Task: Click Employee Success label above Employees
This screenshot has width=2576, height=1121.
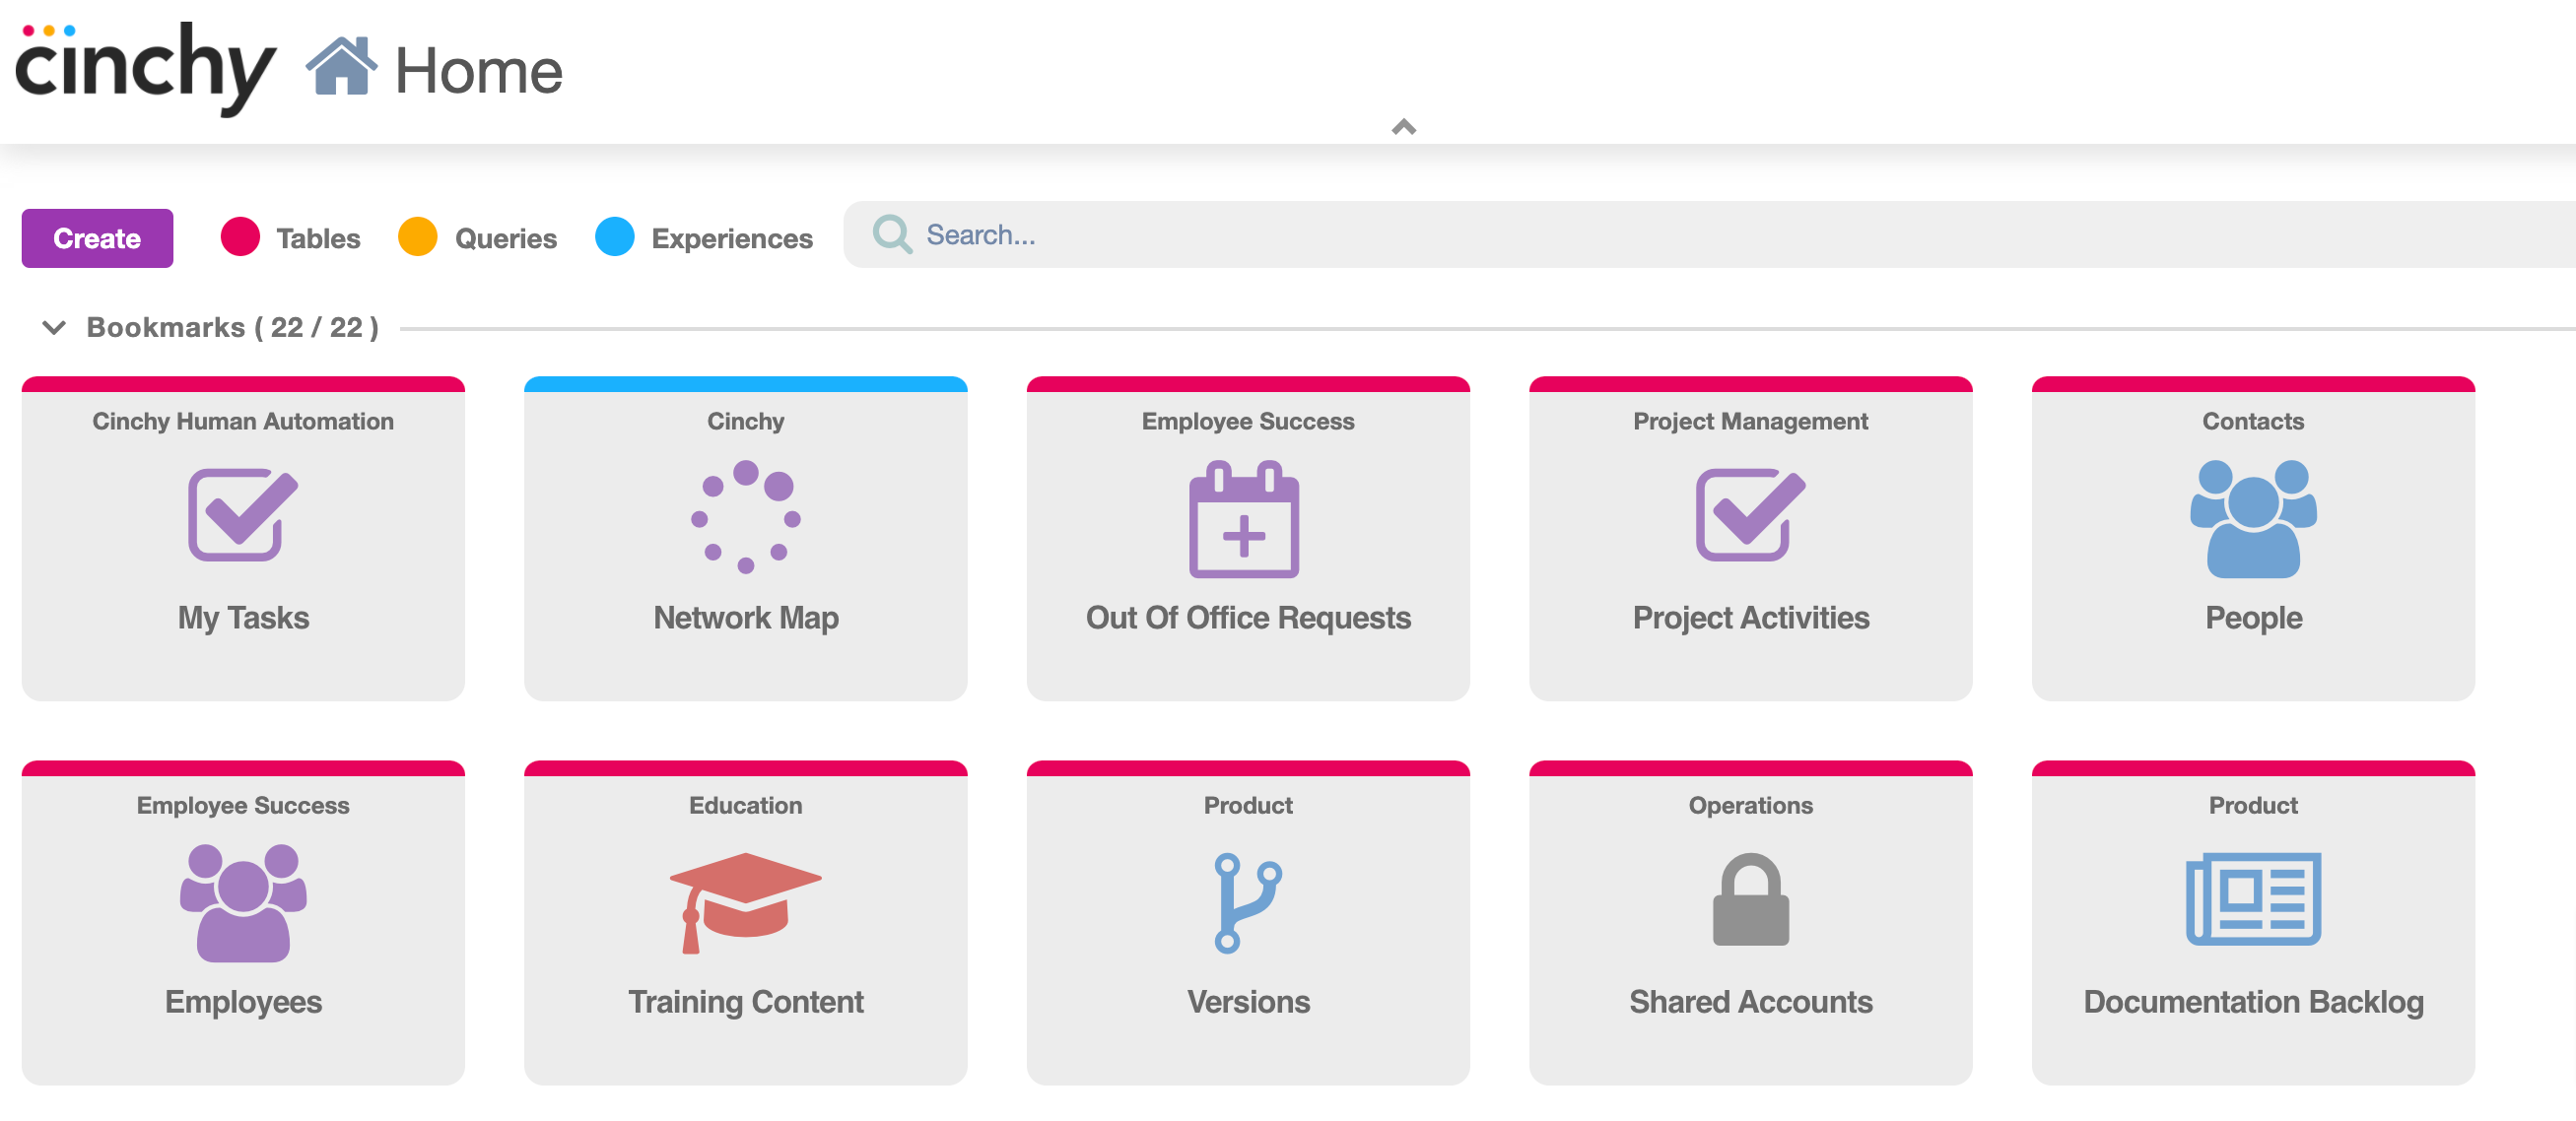Action: 243,805
